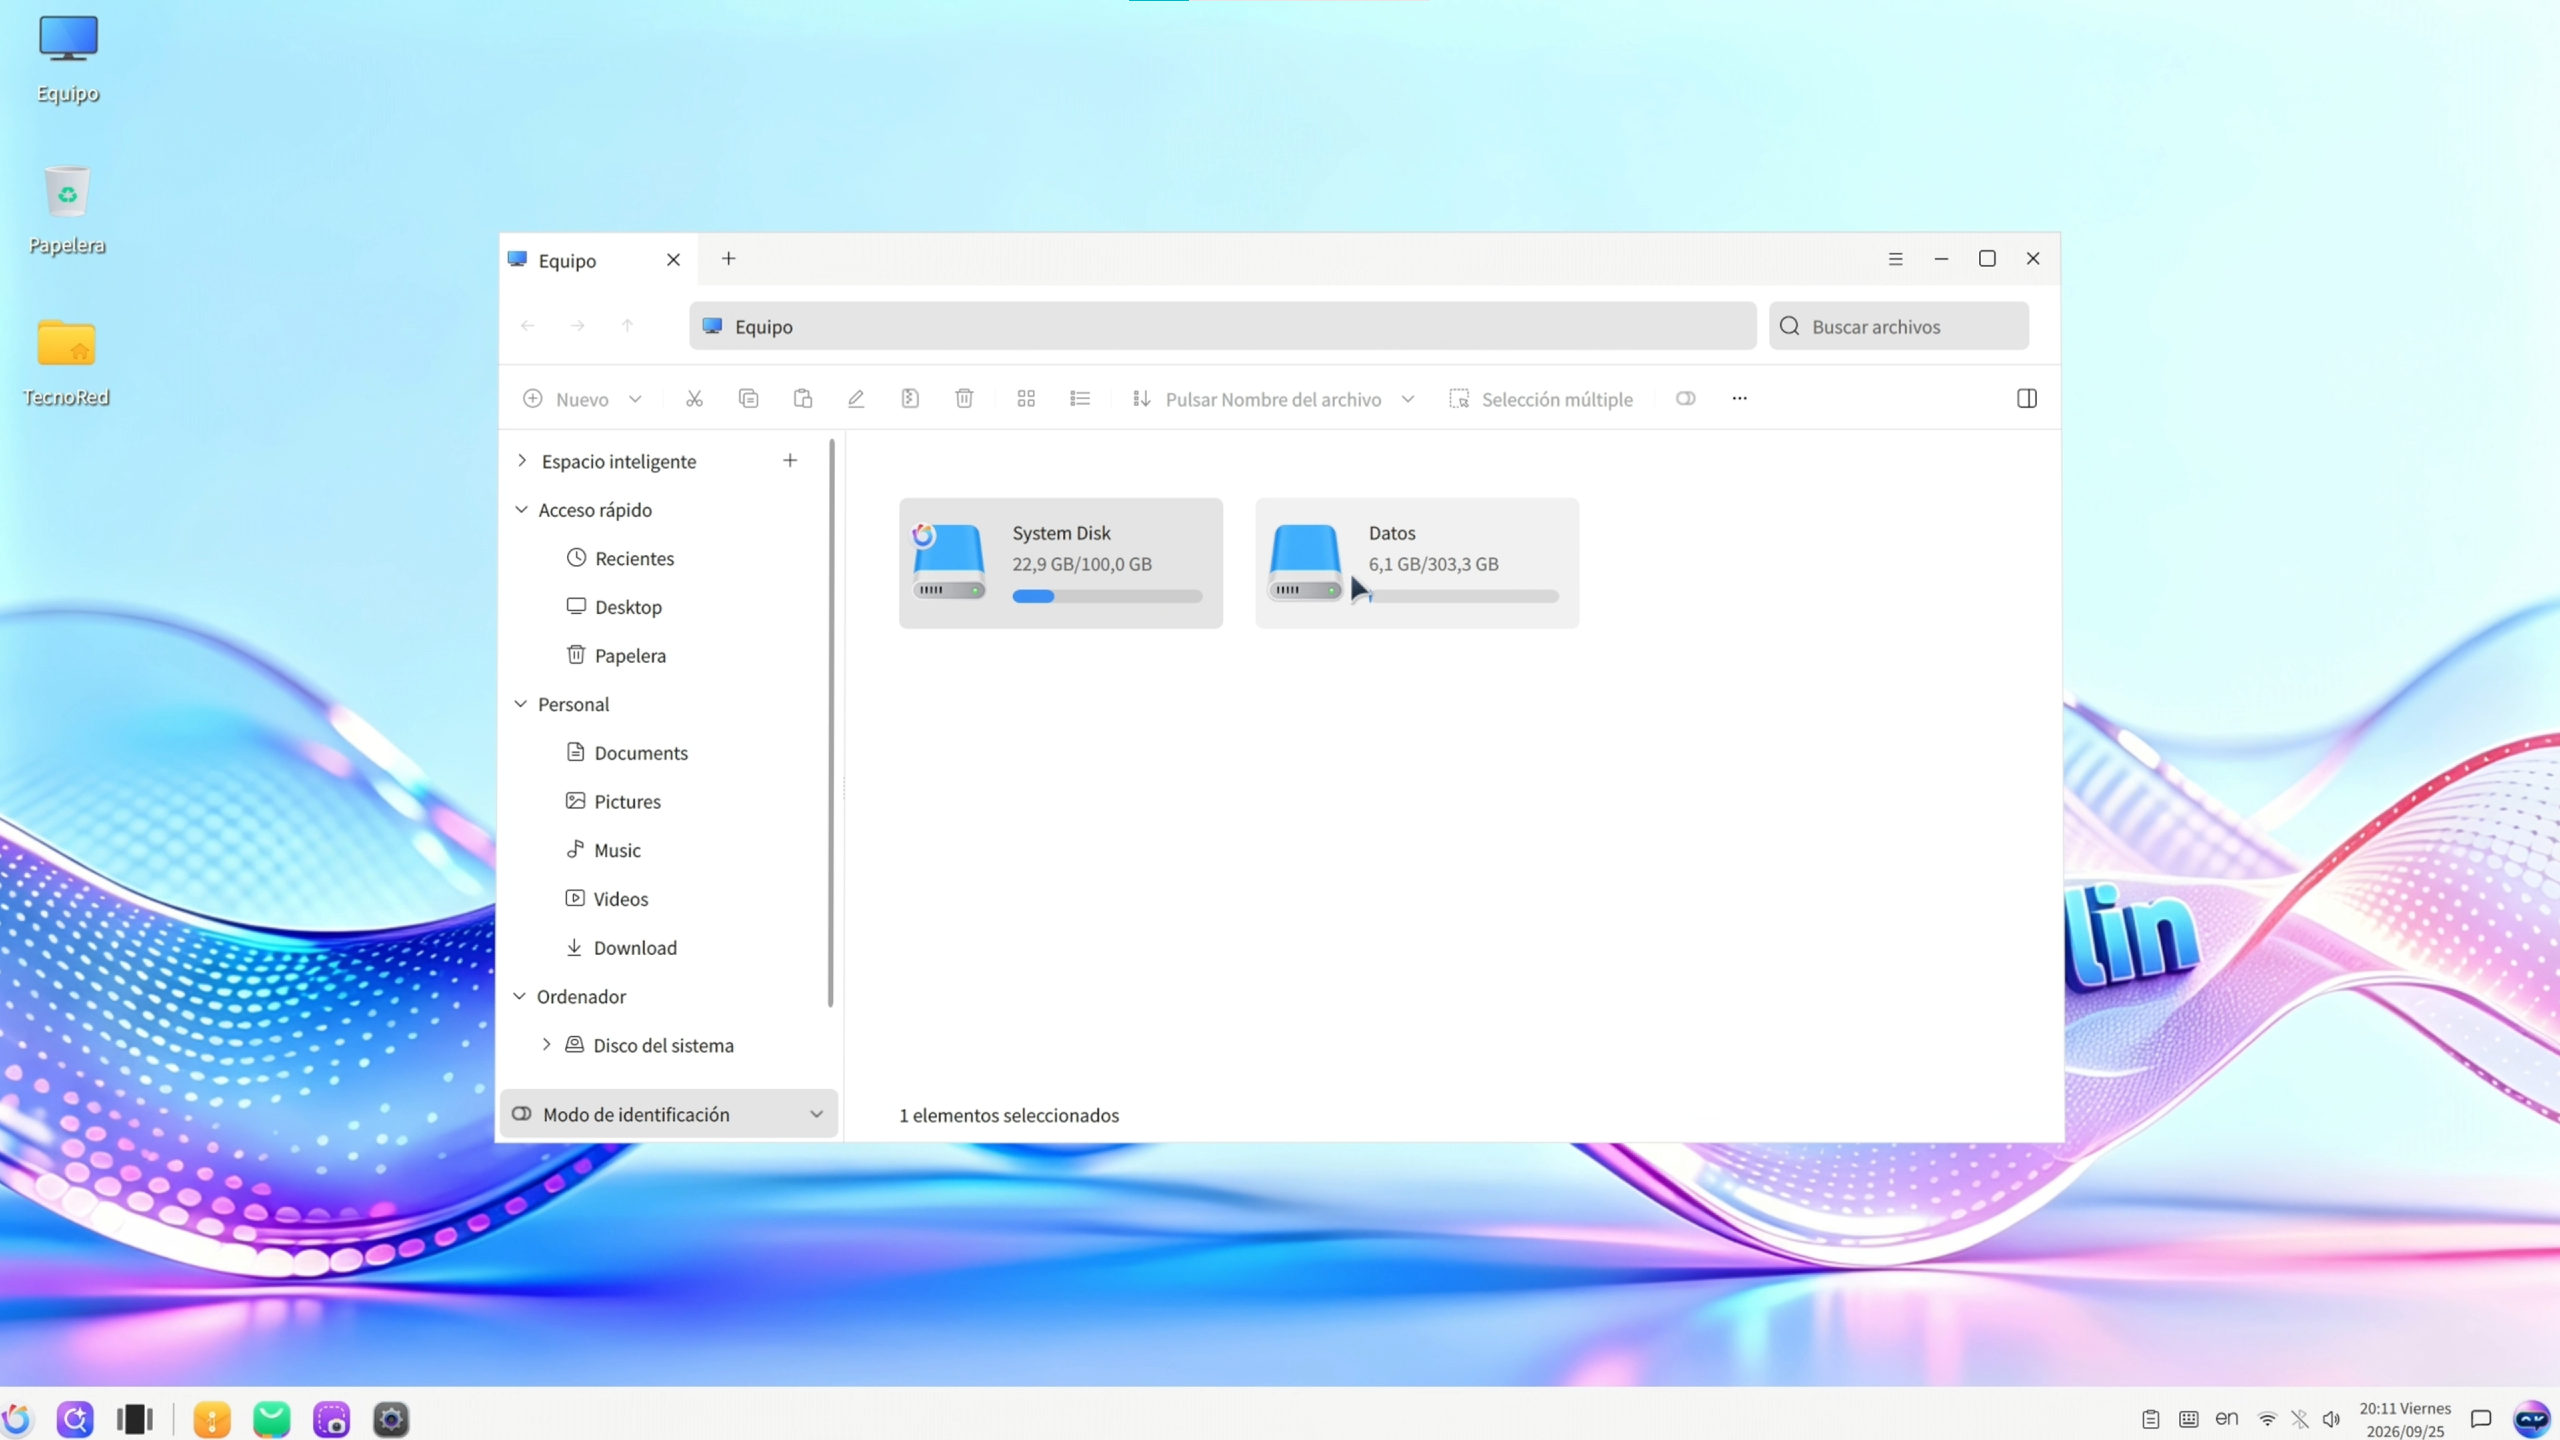2560x1440 pixels.
Task: Click the Cut scissors icon in toolbar
Action: [x=694, y=399]
